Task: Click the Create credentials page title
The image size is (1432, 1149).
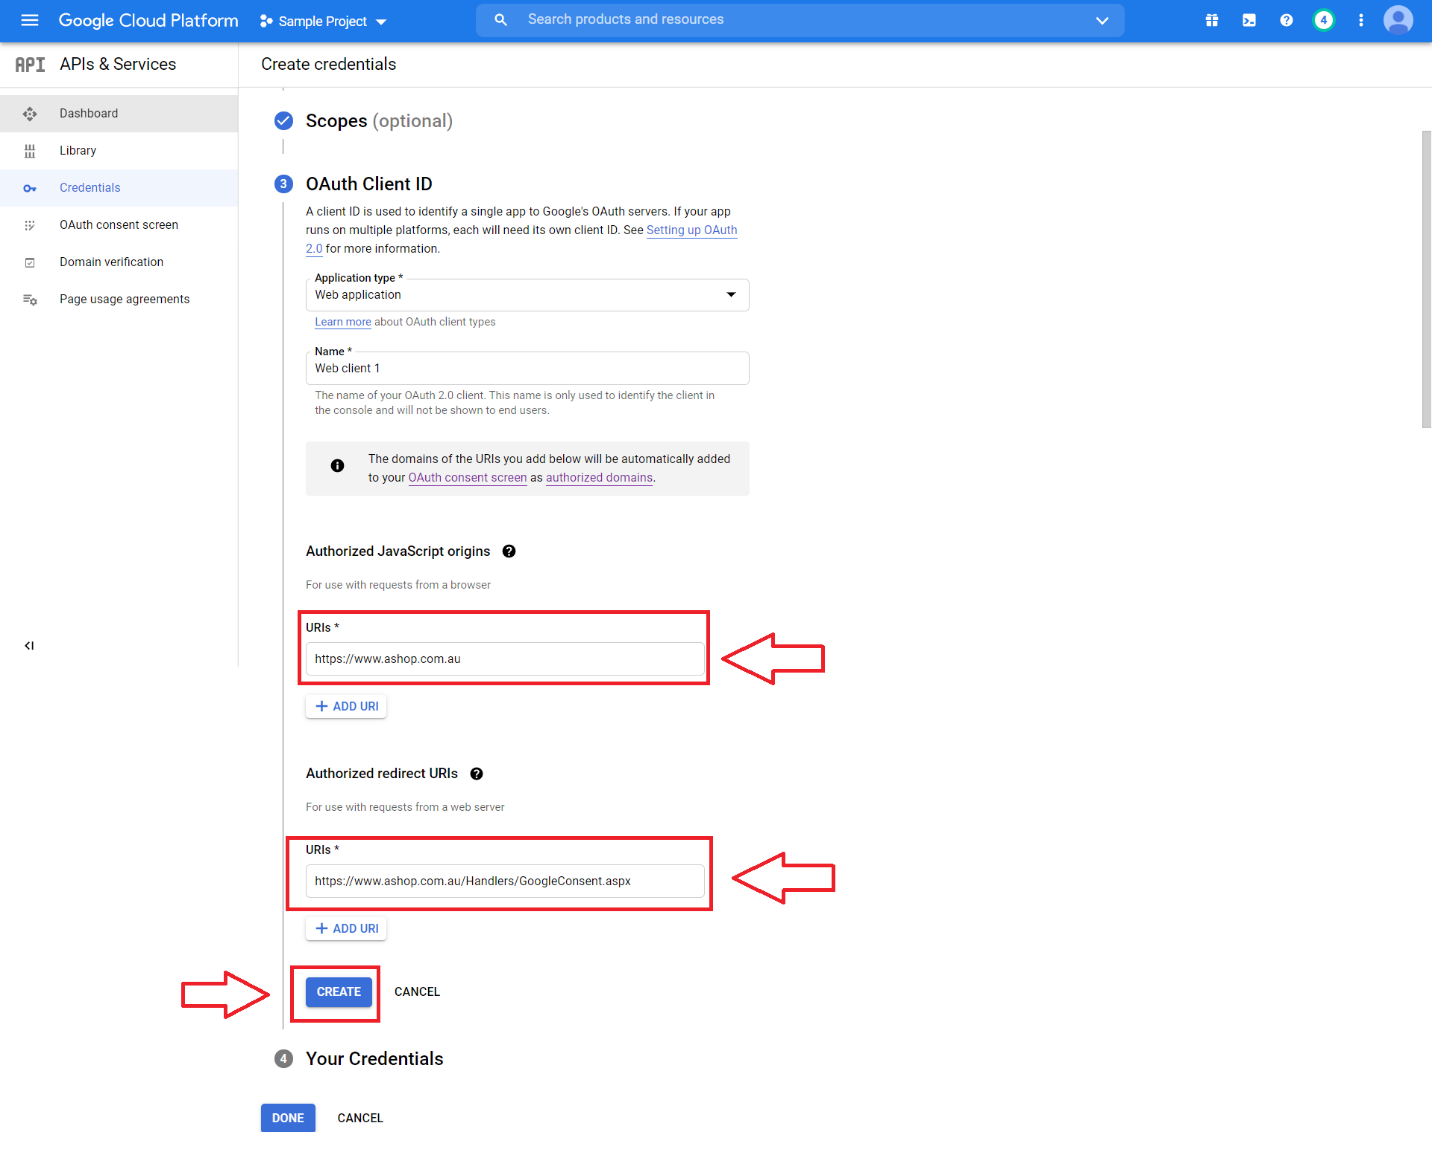Action: [x=328, y=64]
